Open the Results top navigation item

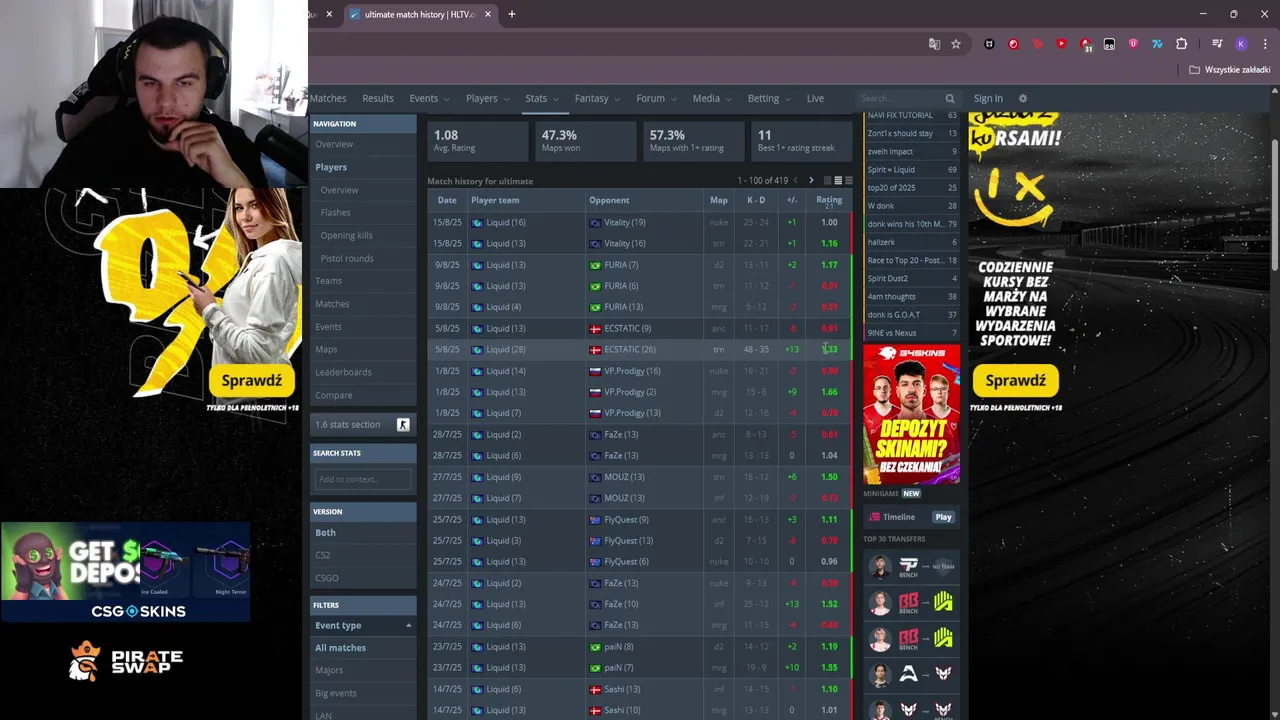[377, 98]
